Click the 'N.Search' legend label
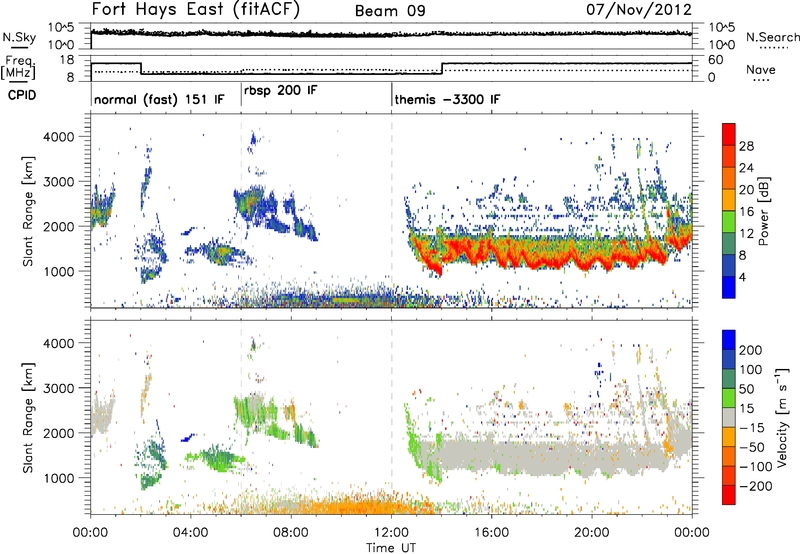Viewport: 800px width, 554px height. coord(772,37)
